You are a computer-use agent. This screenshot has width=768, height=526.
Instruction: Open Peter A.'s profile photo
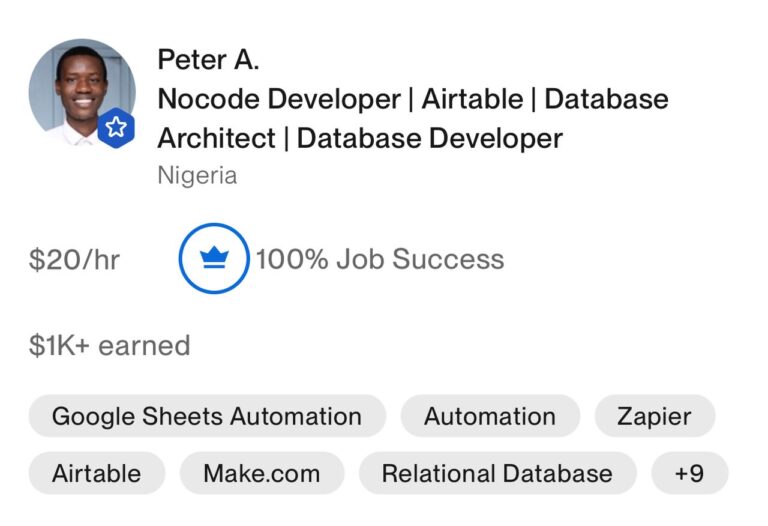point(82,93)
